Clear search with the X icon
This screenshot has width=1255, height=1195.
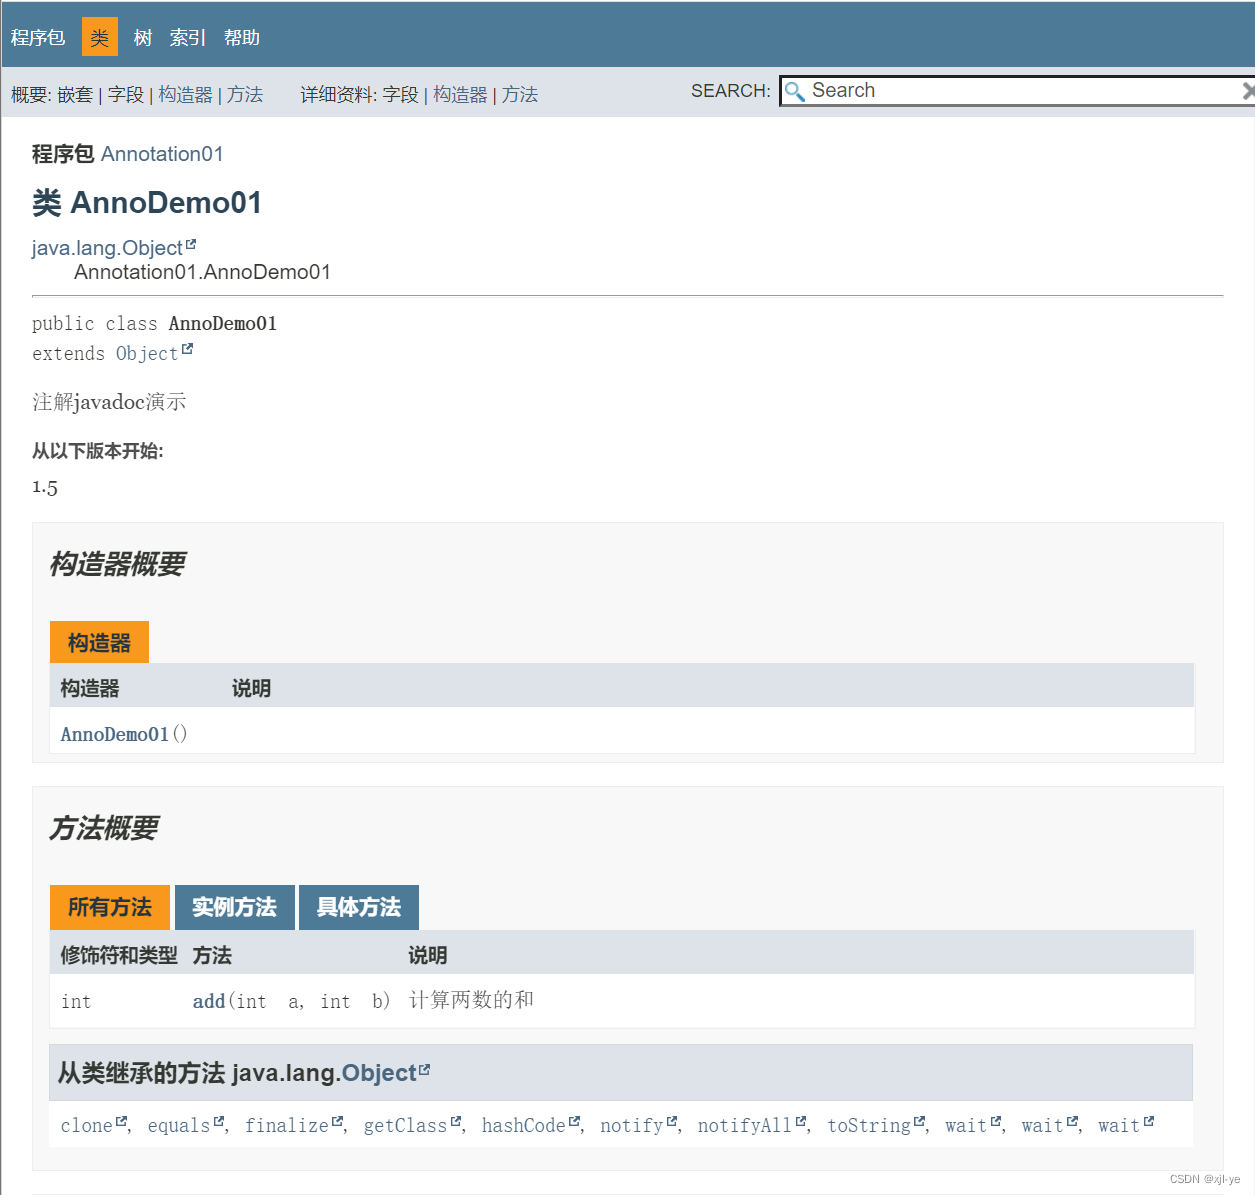(1248, 91)
